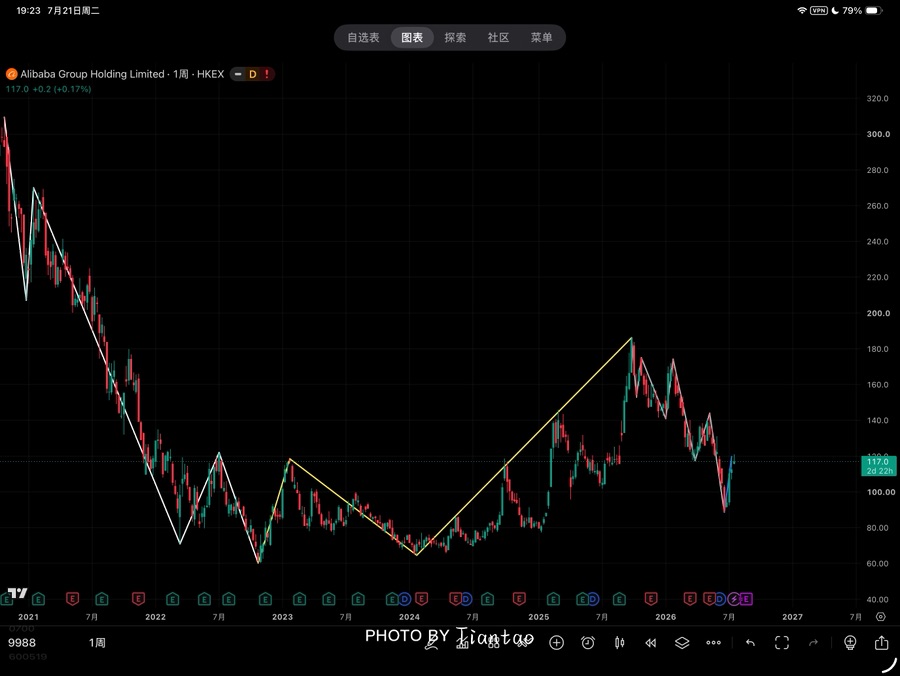Tap the 2026 time axis label
Viewport: 900px width, 676px height.
point(665,617)
